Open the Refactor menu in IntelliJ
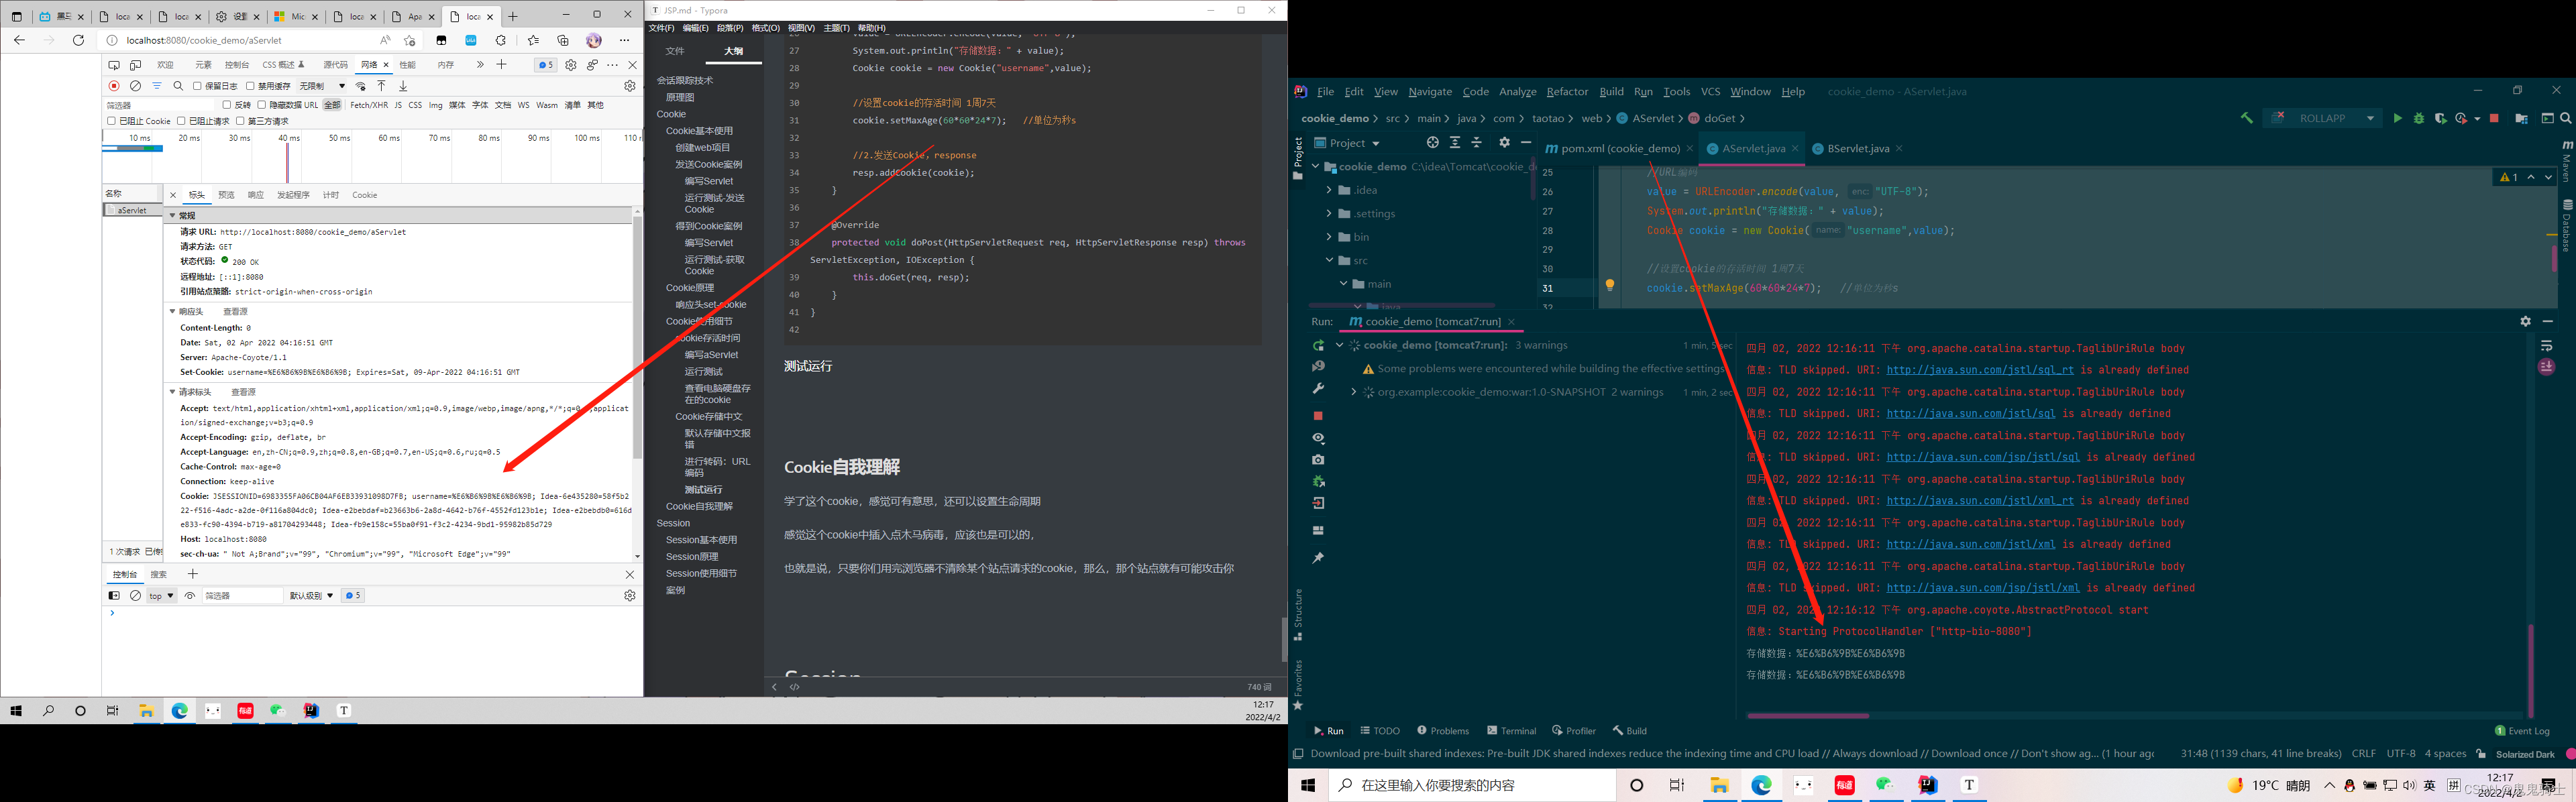Screen dimensions: 2576x802 [x=1567, y=91]
